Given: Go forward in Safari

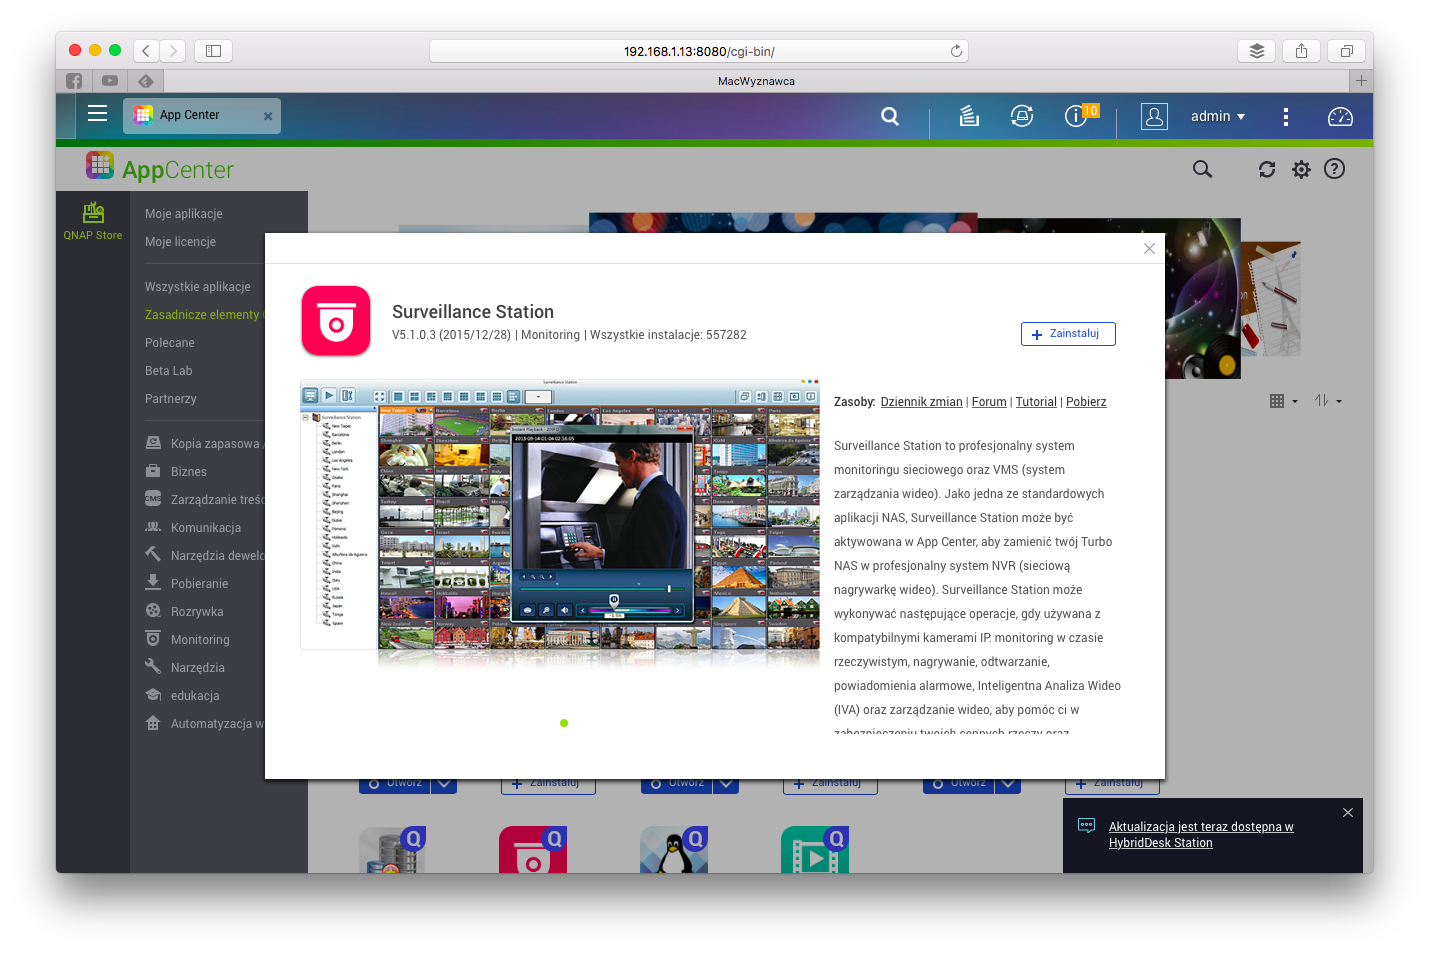Looking at the screenshot, I should pyautogui.click(x=173, y=51).
